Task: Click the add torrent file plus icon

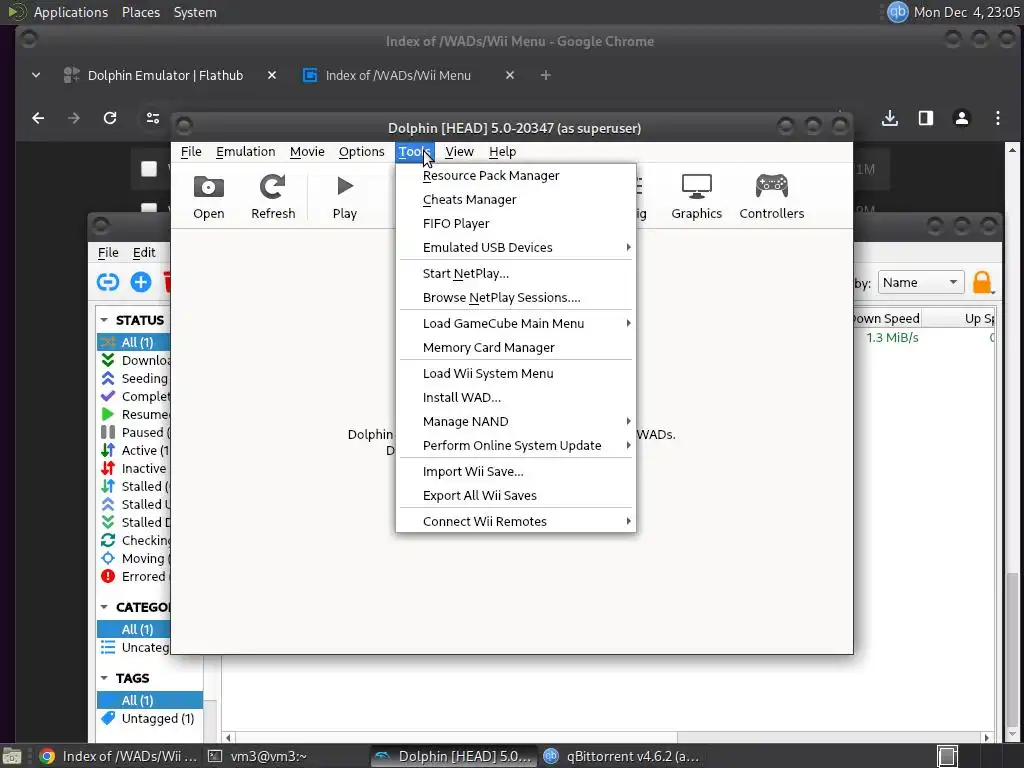Action: coord(140,282)
